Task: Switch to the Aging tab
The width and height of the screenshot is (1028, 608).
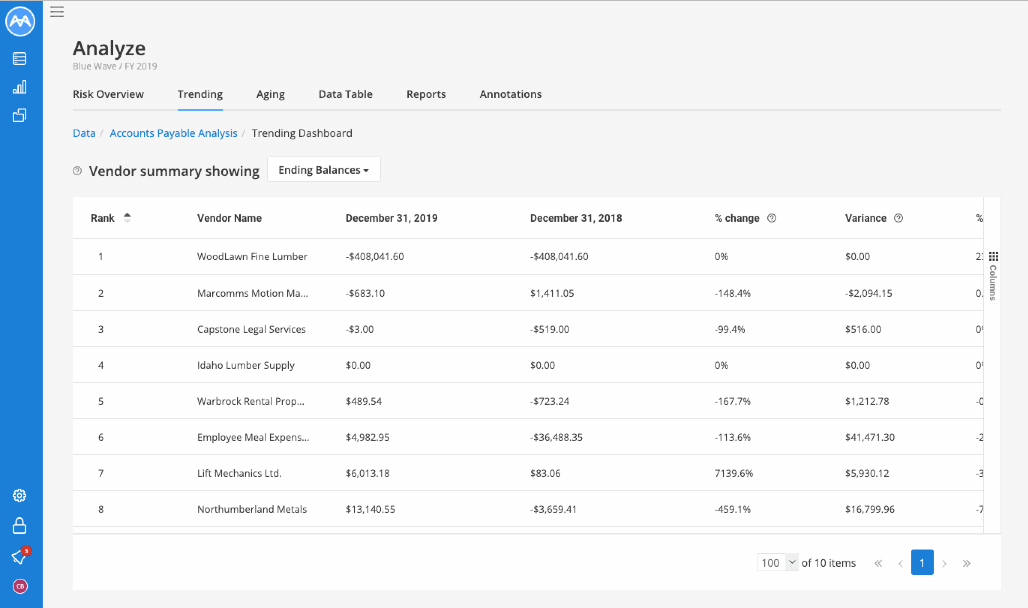Action: coord(270,94)
